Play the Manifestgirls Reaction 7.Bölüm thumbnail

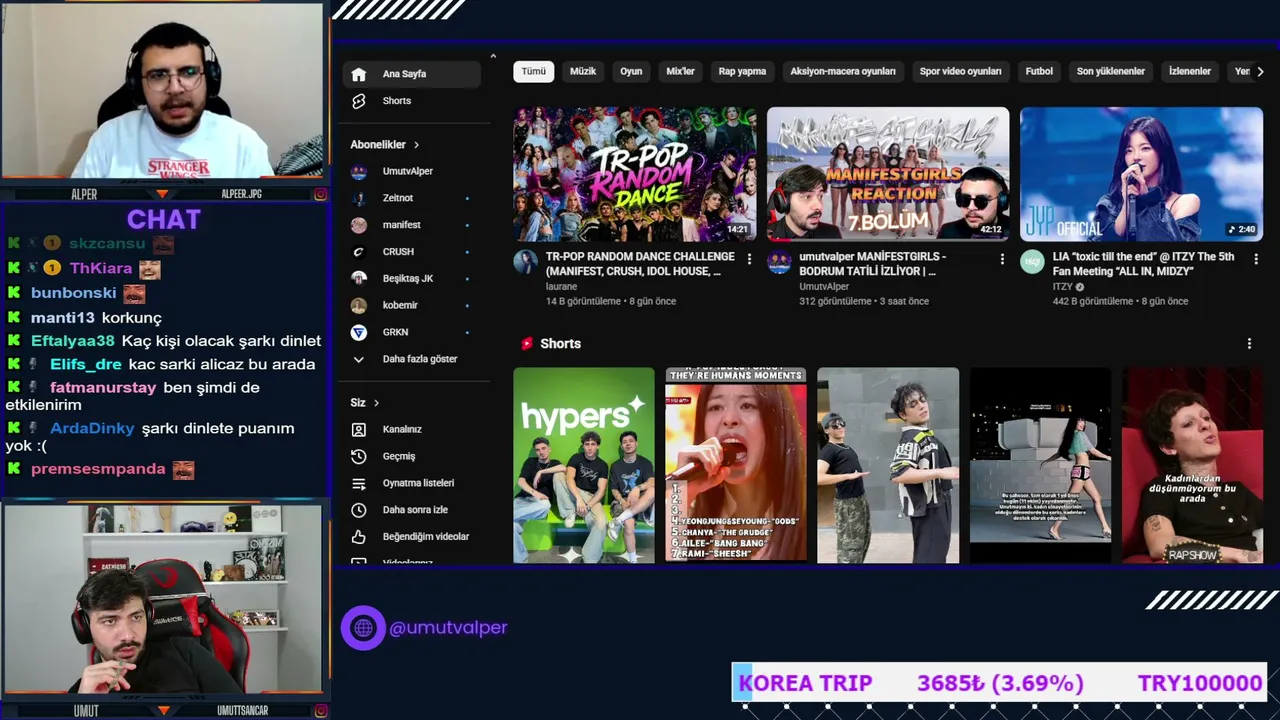[x=888, y=175]
